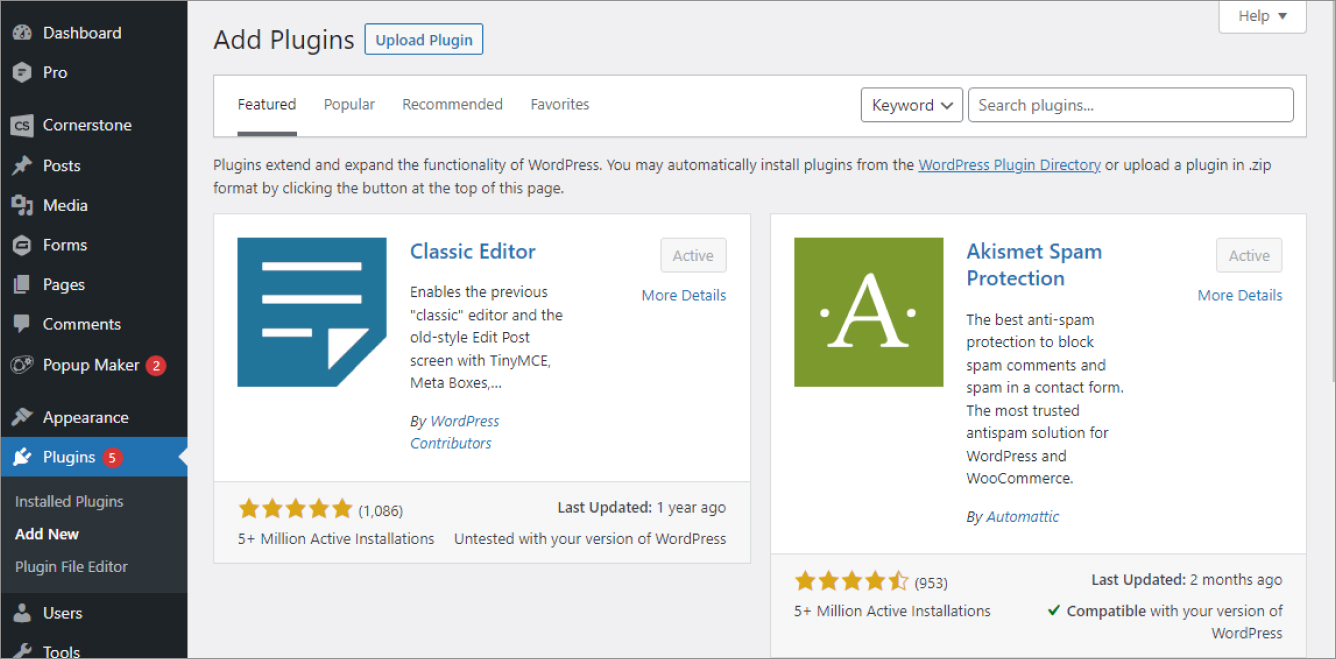
Task: Switch to the Popular tab
Action: coord(349,104)
